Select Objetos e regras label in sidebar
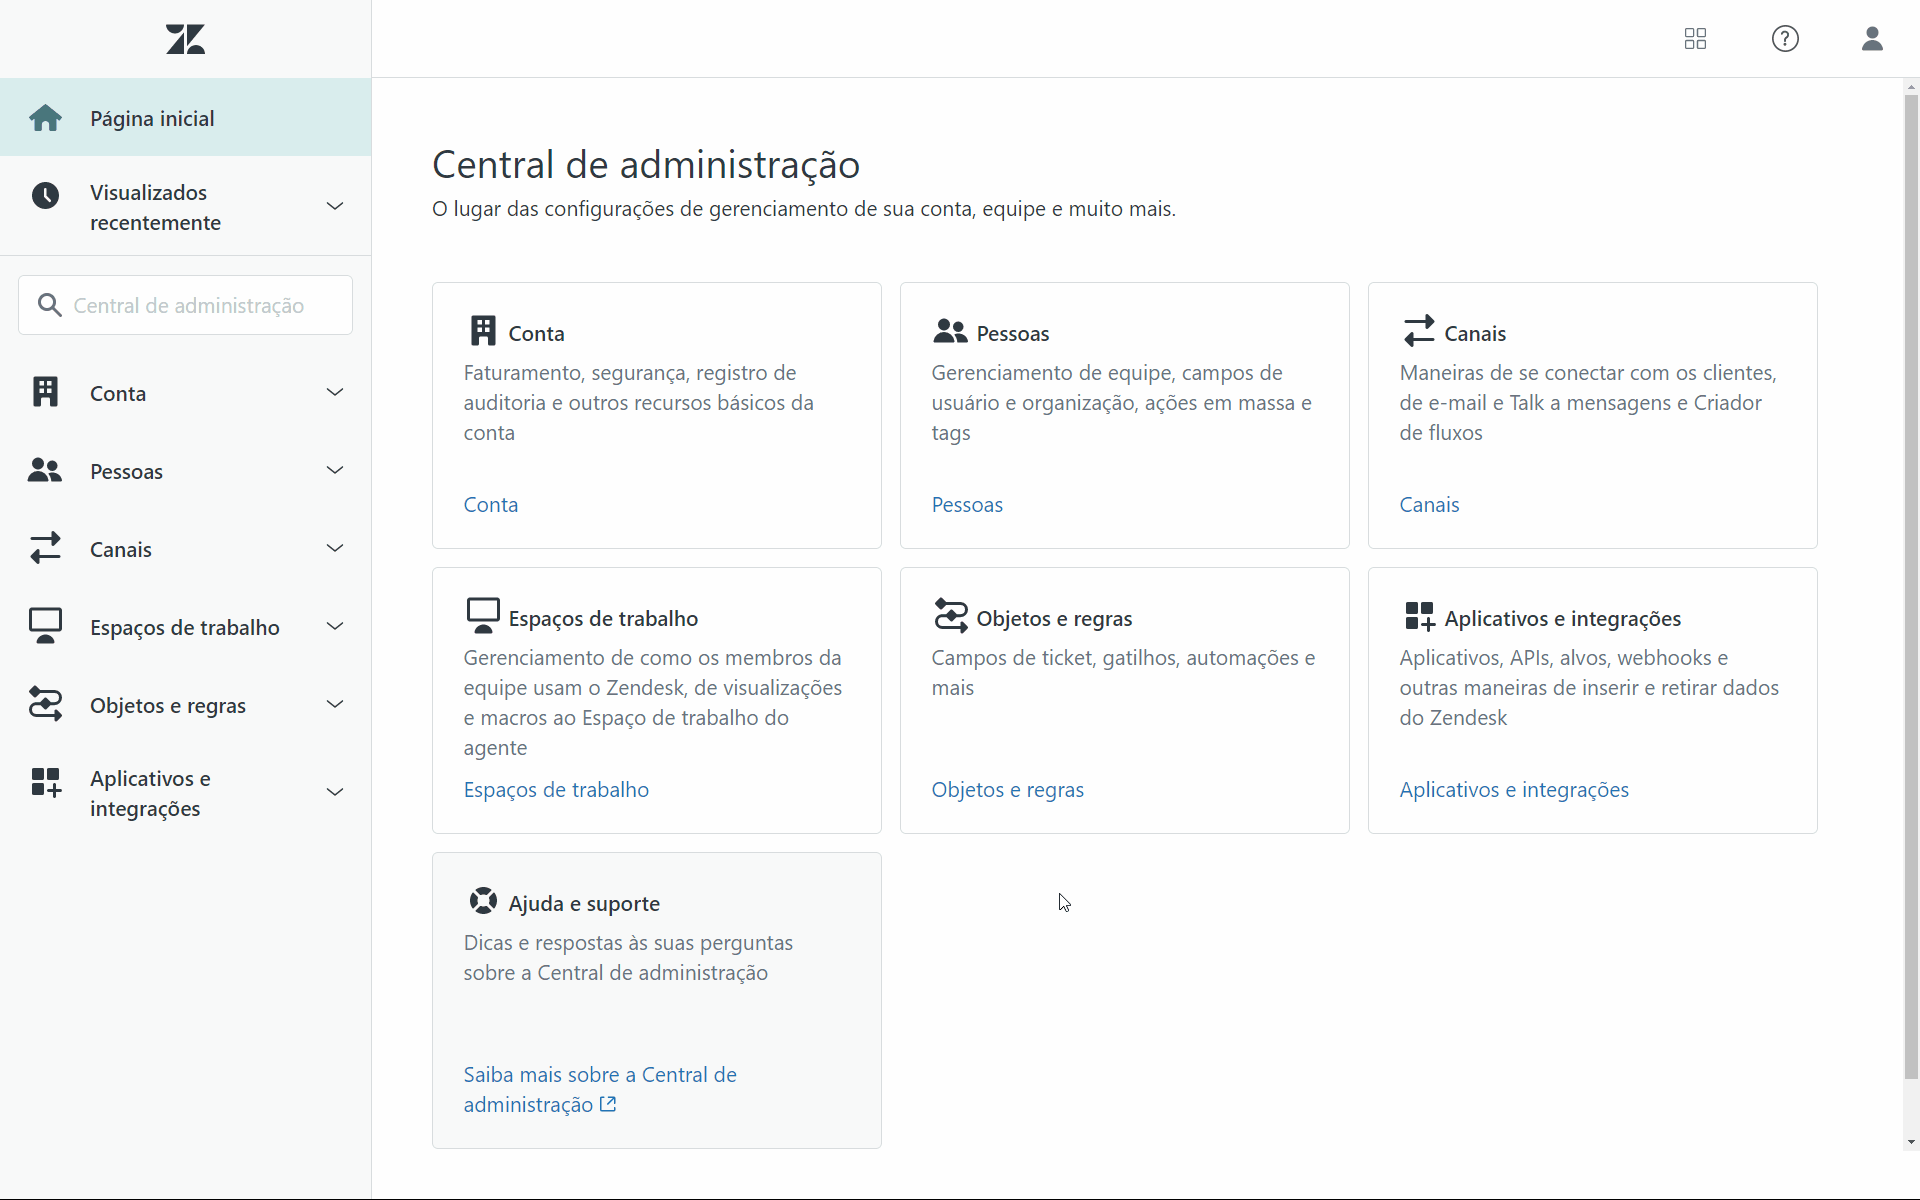The height and width of the screenshot is (1200, 1920). [168, 705]
